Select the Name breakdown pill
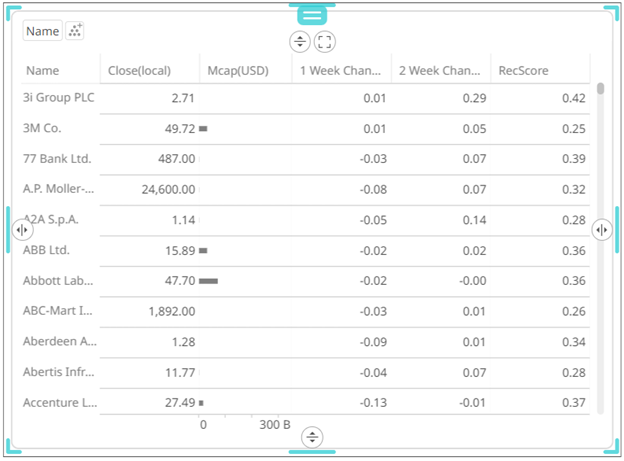The image size is (624, 461). click(x=43, y=31)
